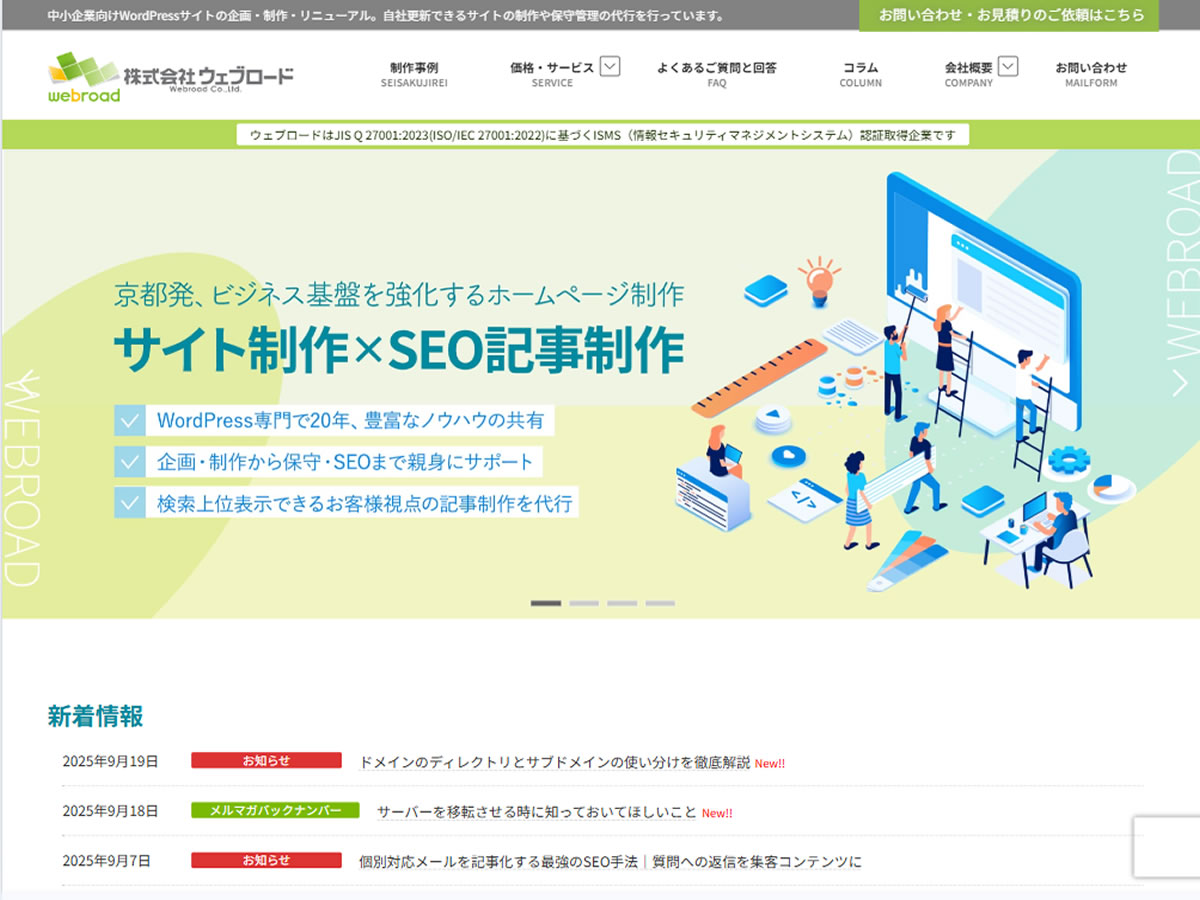The width and height of the screenshot is (1200, 900).
Task: Click the お問い合わせ MAILFORM navigation item
Action: (1092, 73)
